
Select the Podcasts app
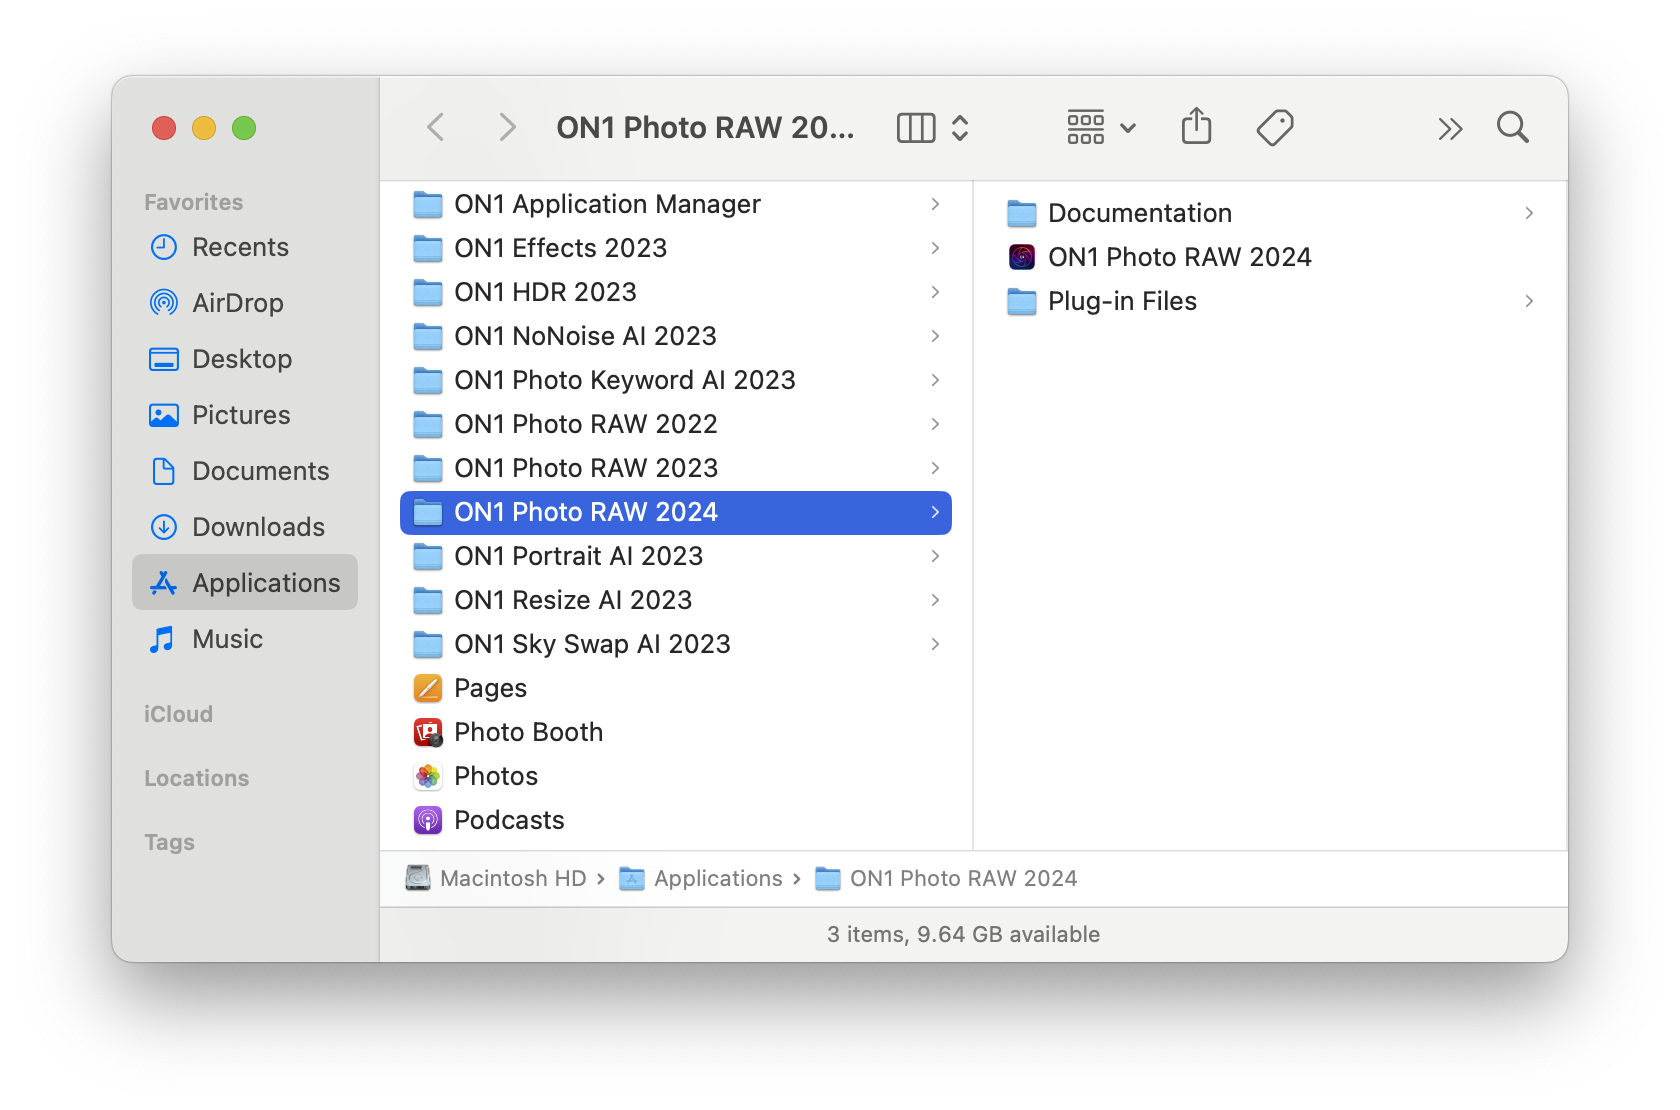coord(676,820)
